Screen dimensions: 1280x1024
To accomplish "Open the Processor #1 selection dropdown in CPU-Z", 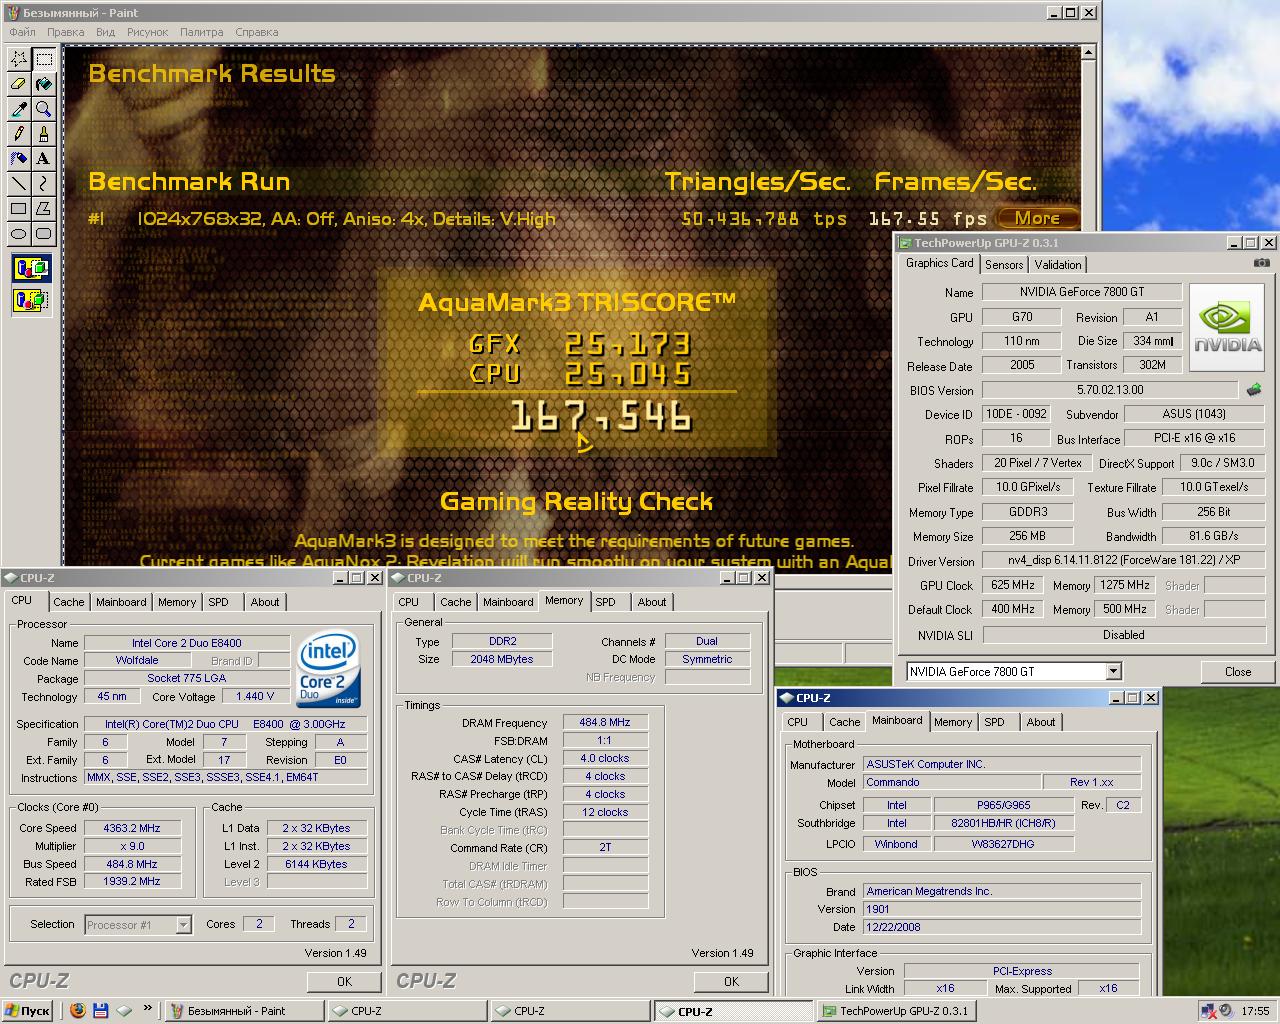I will click(x=183, y=925).
